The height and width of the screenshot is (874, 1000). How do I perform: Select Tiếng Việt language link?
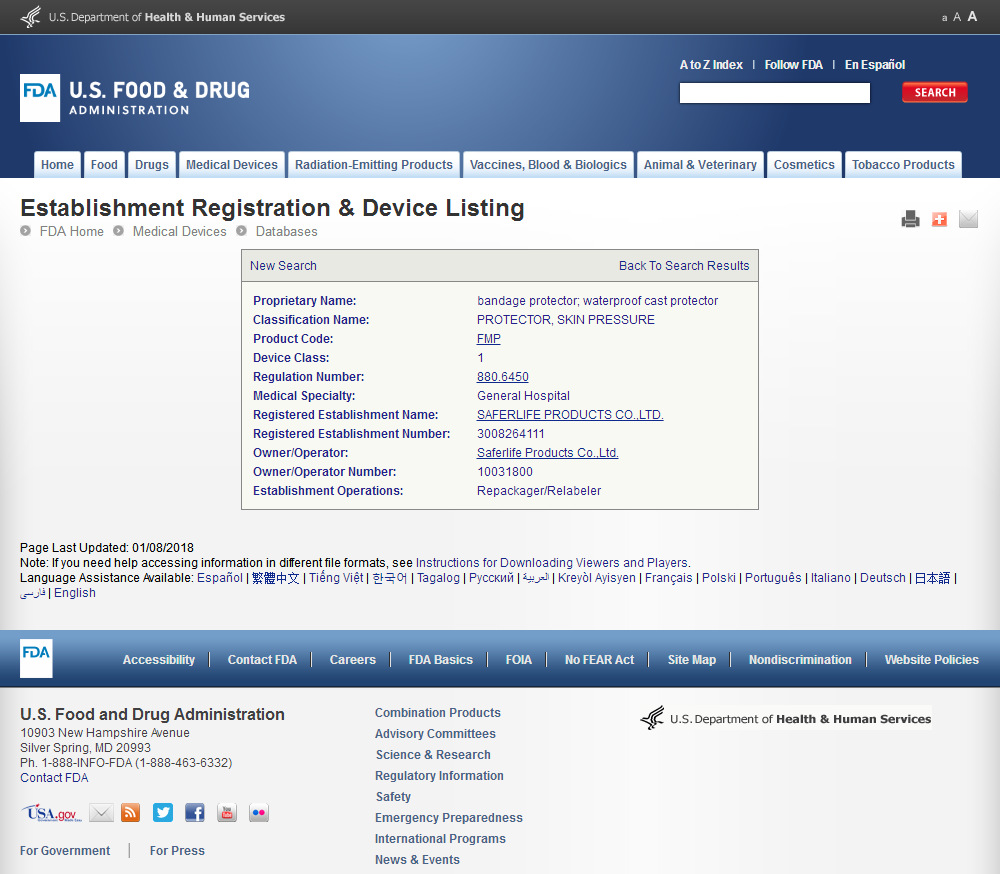336,578
